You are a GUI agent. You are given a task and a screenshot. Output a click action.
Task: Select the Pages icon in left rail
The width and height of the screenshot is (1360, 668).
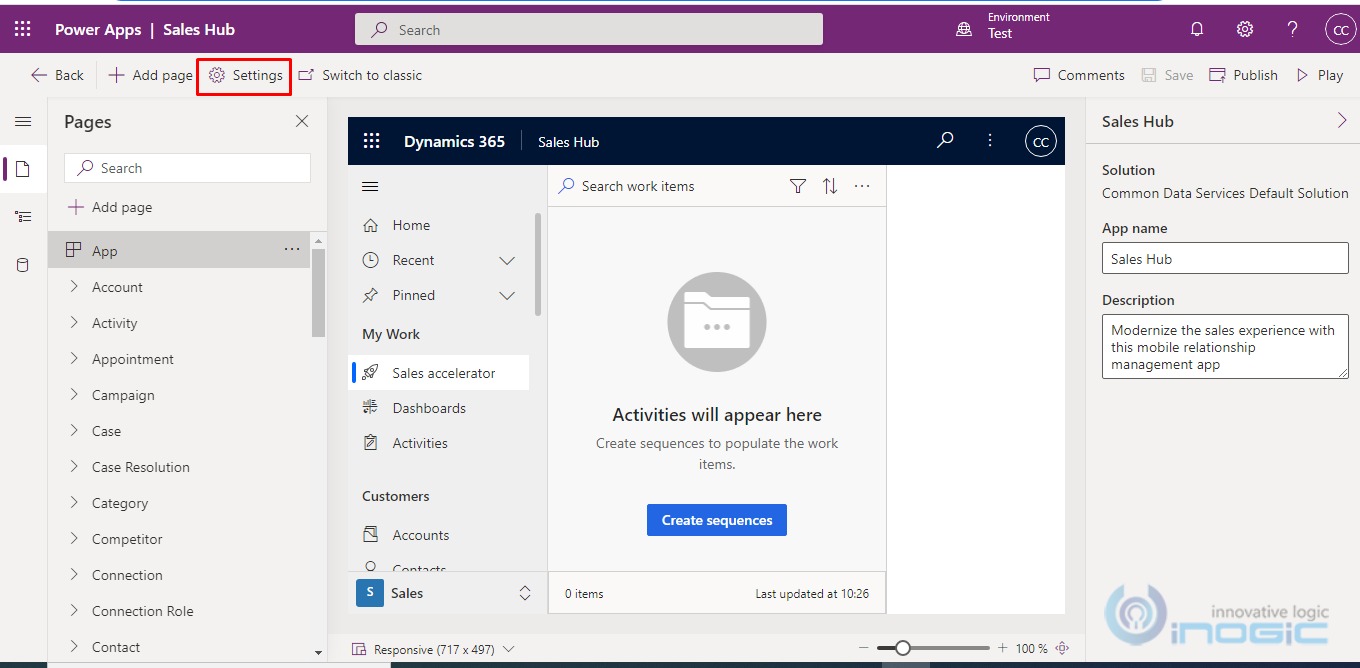click(x=23, y=168)
